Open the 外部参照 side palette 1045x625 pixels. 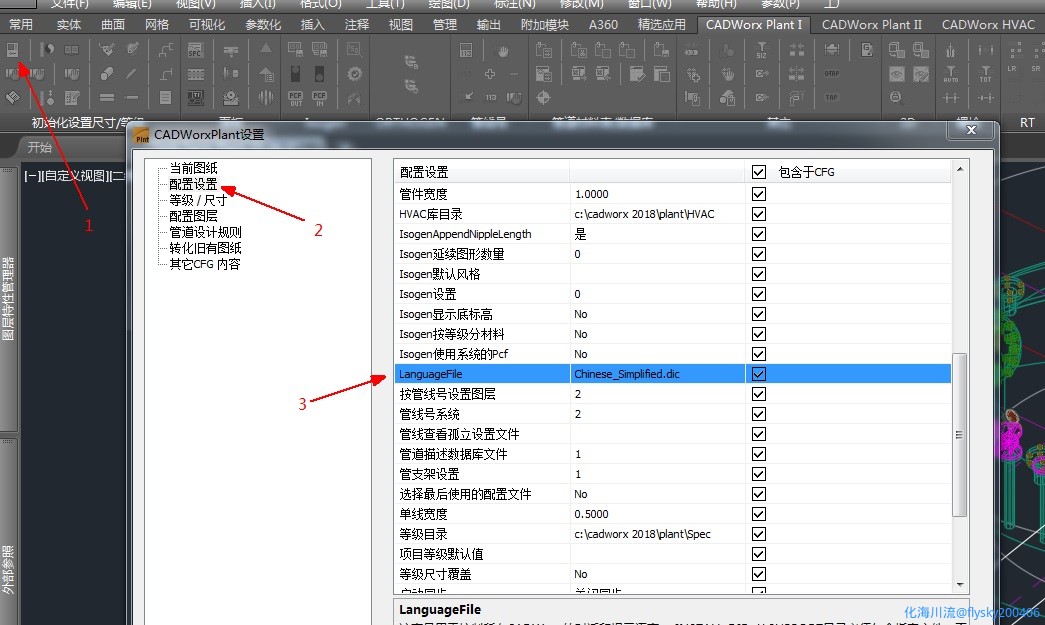pyautogui.click(x=8, y=570)
